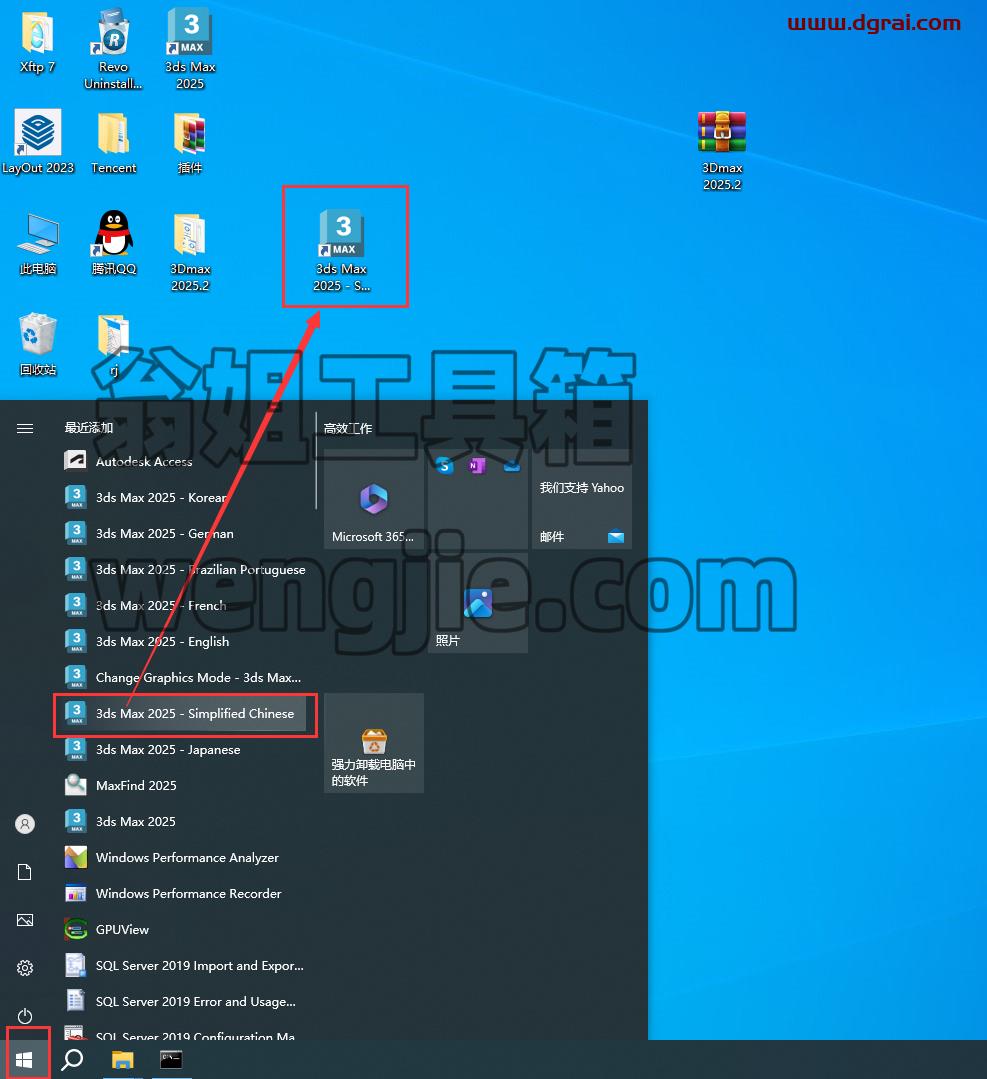
Task: Select the 插件 archive icon on desktop
Action: point(190,143)
